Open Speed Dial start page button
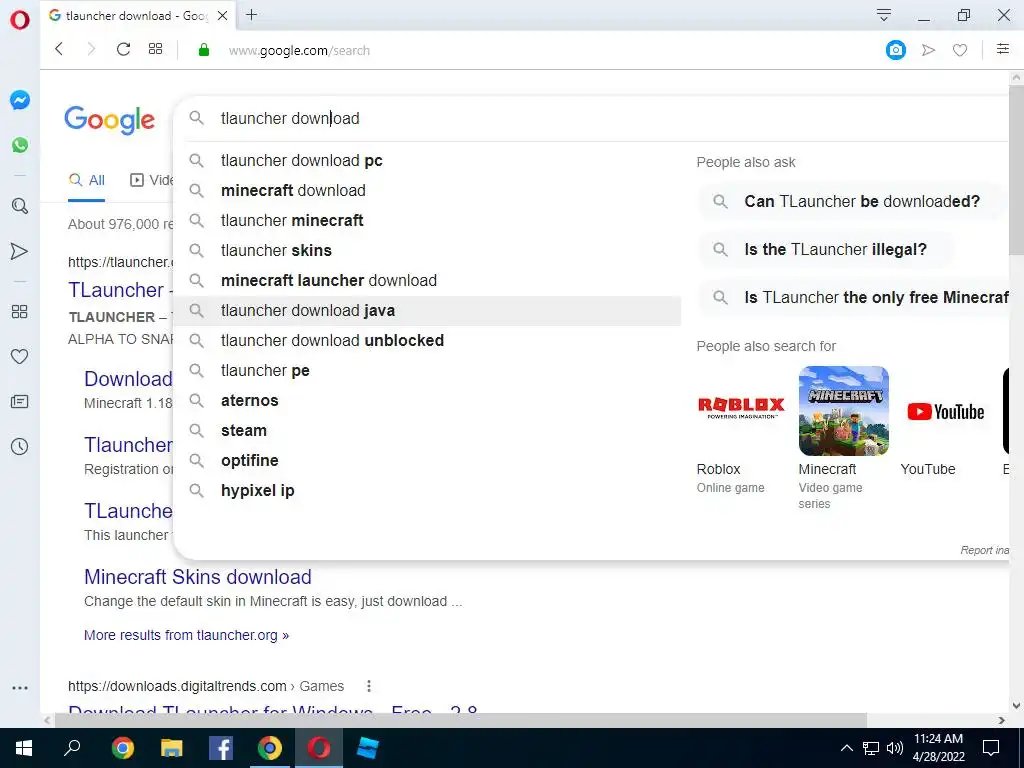This screenshot has width=1024, height=768. point(155,49)
